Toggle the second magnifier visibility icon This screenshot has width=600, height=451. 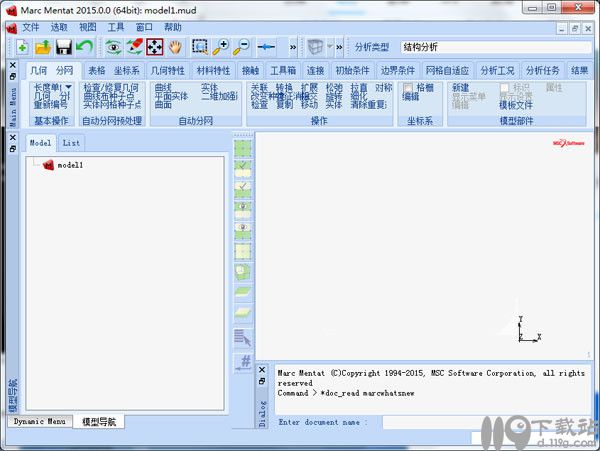(x=243, y=231)
